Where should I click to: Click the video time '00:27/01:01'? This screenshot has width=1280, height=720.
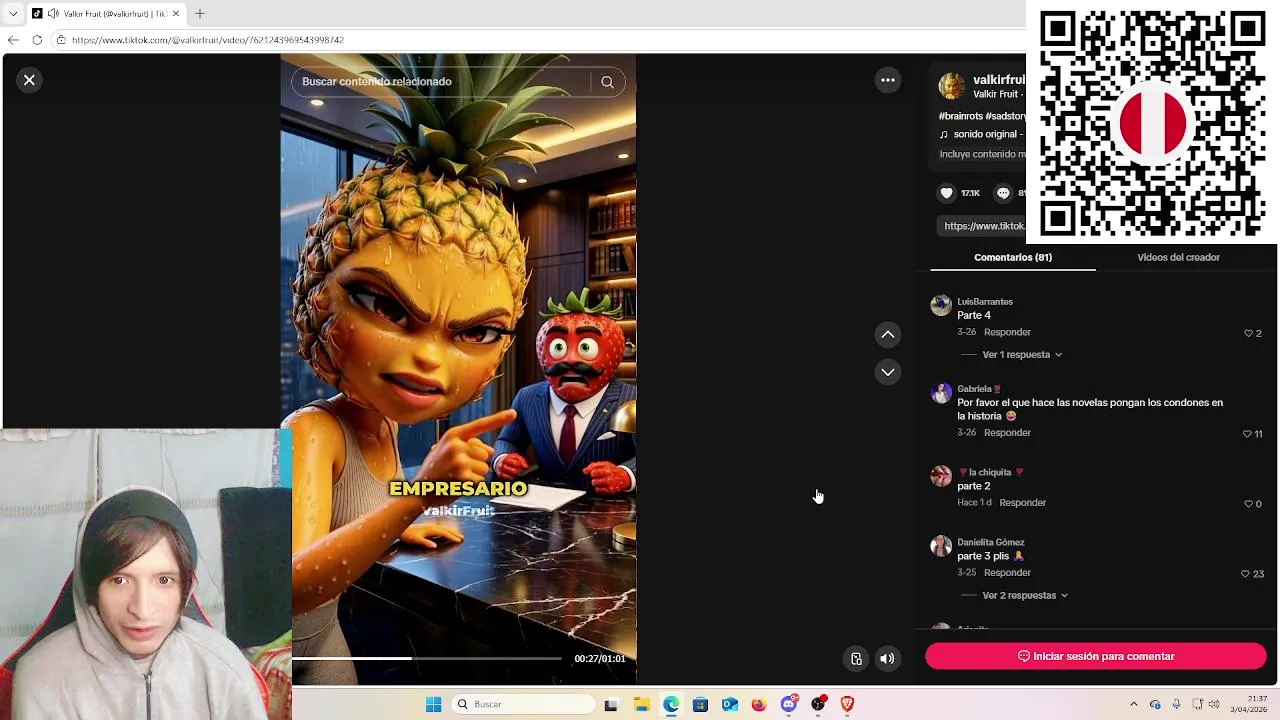[x=599, y=658]
